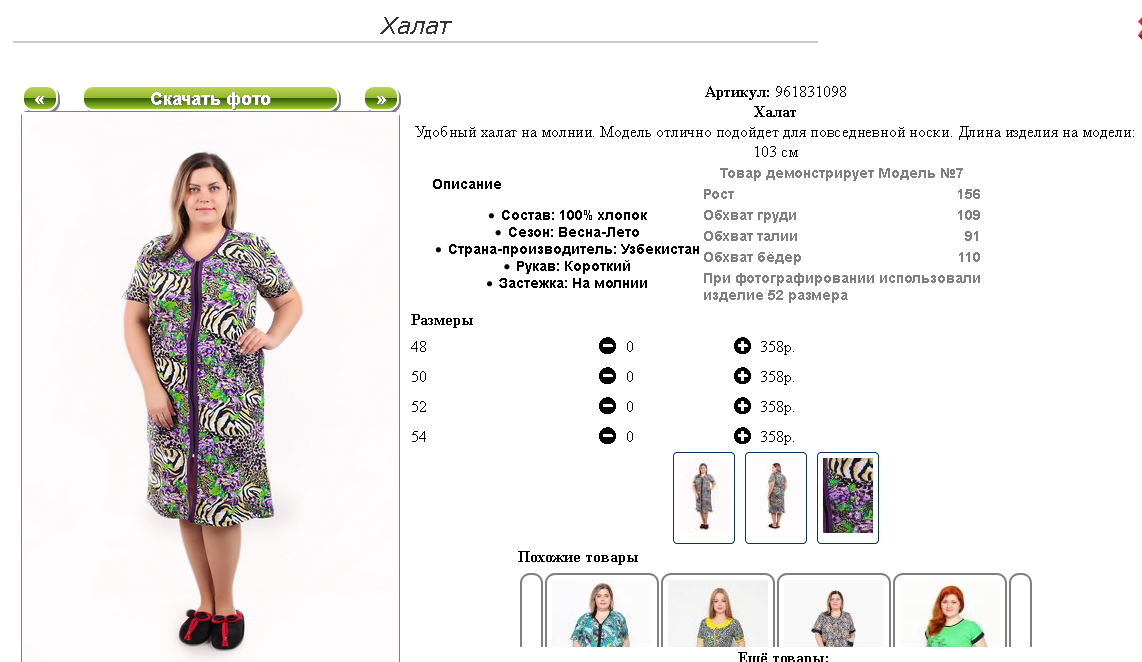This screenshot has height=662, width=1142.
Task: Open the back view thumbnail of the robe
Action: point(776,497)
